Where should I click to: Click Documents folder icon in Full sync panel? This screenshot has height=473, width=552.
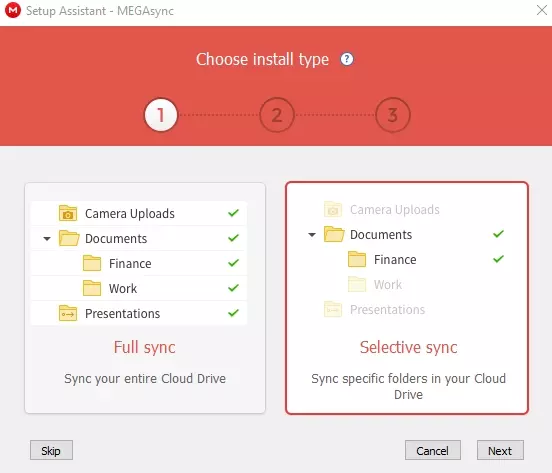coord(69,238)
